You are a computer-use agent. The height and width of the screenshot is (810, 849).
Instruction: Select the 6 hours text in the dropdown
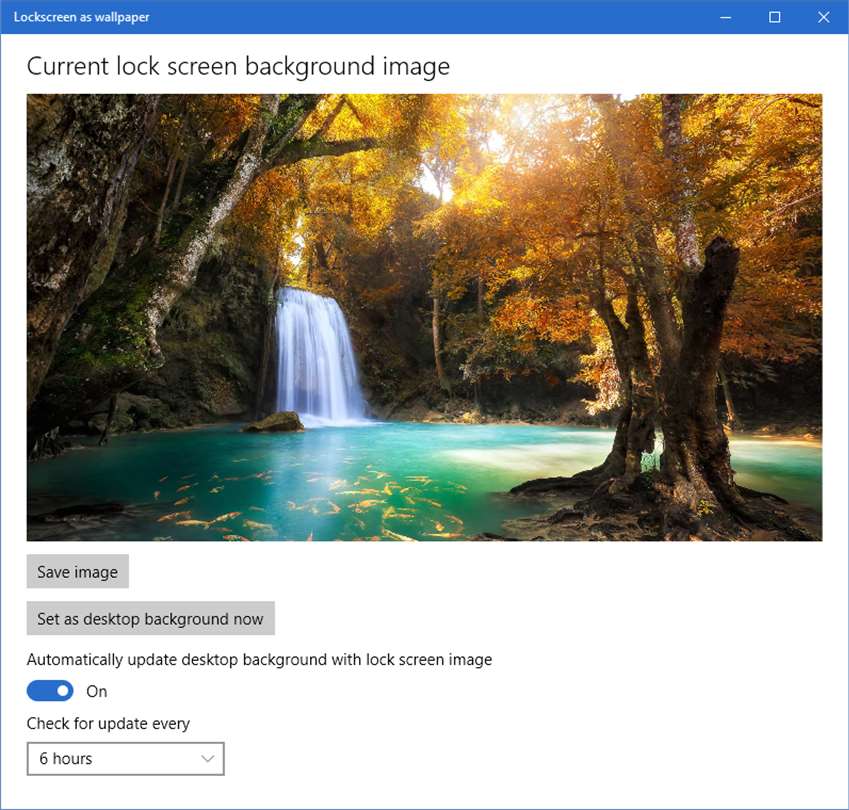66,759
